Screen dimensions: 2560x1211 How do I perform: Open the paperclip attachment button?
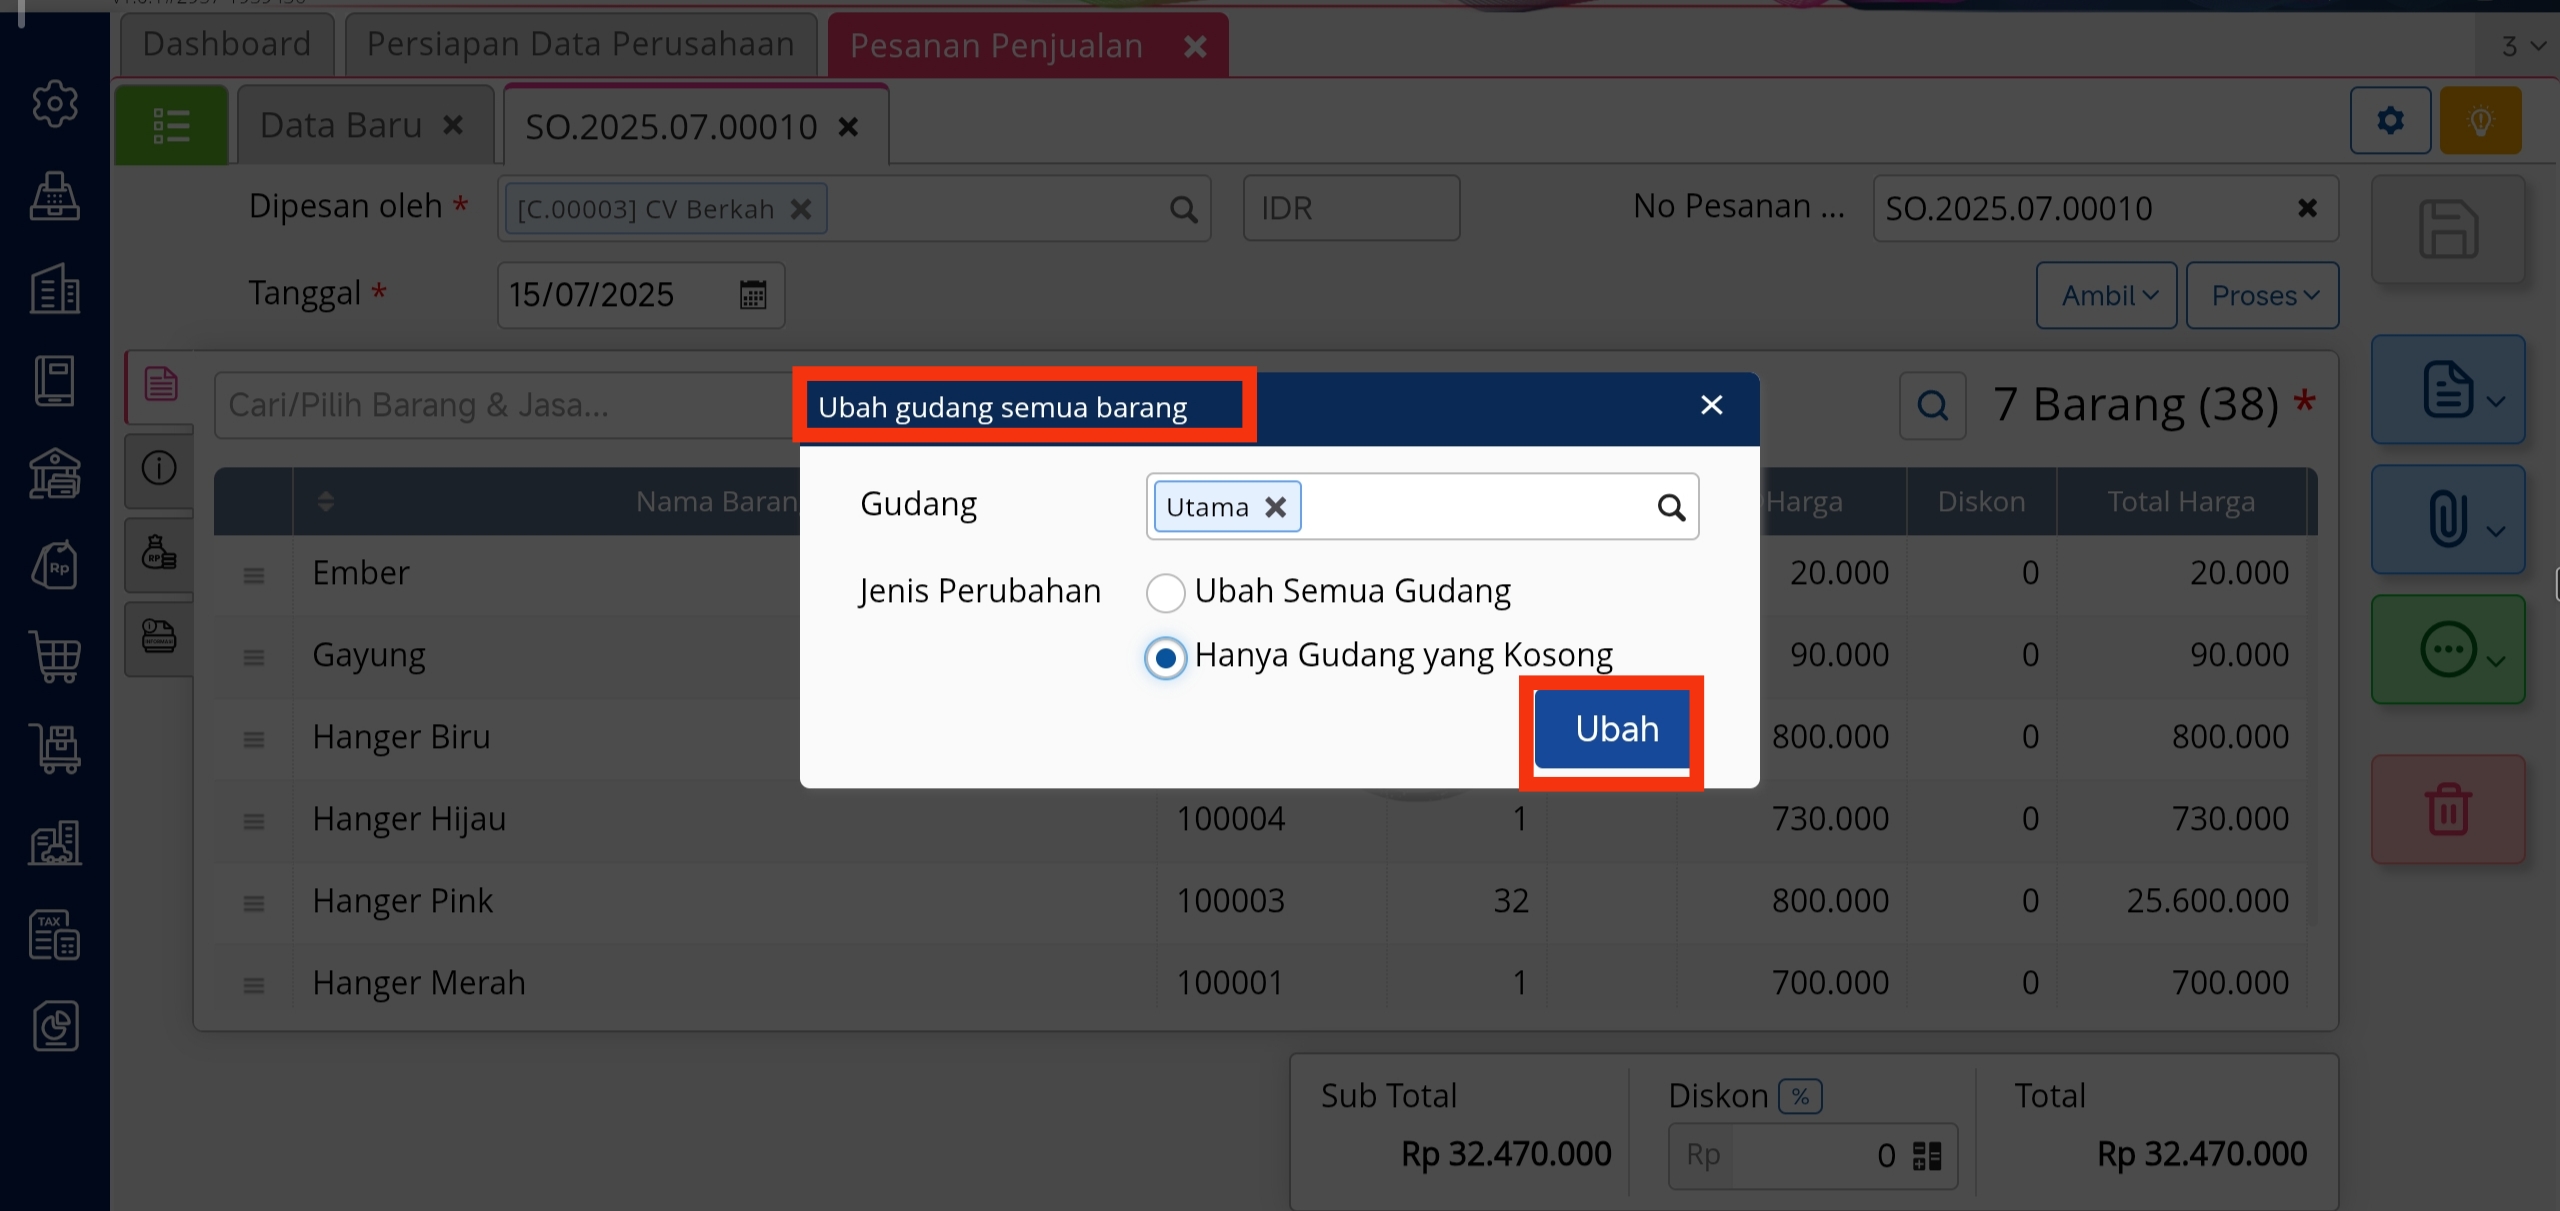[2447, 519]
